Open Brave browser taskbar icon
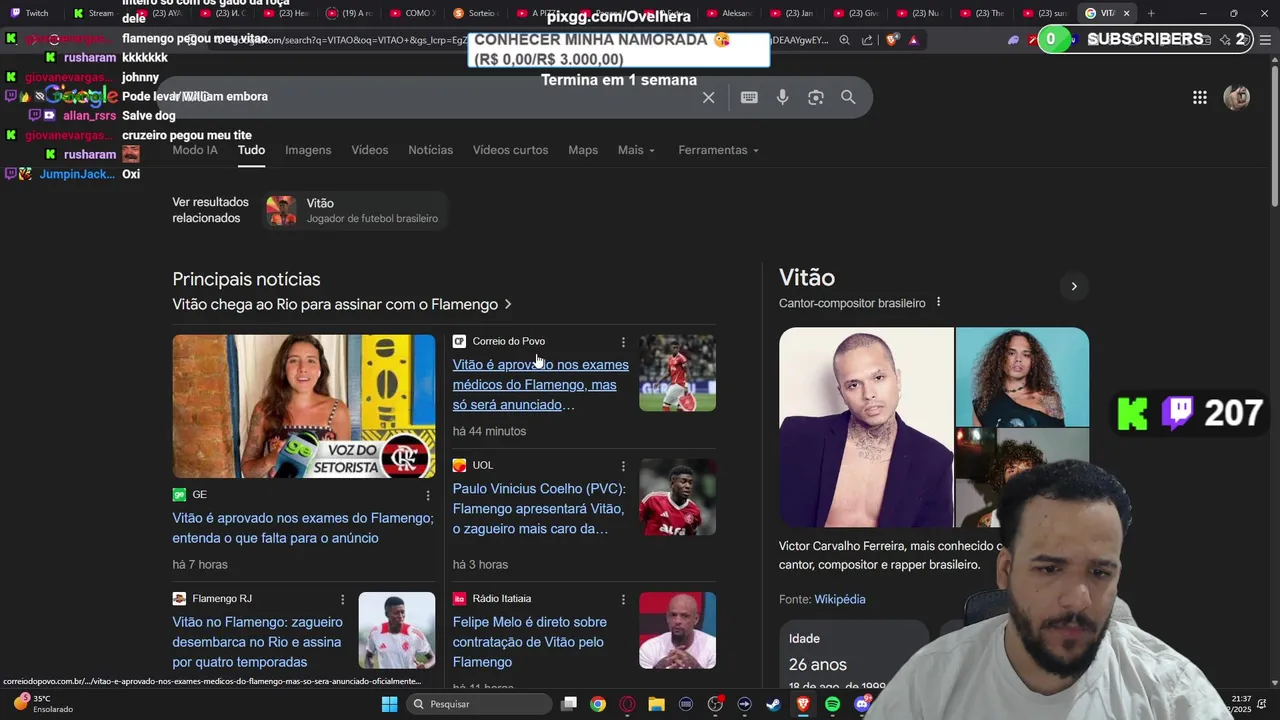Screen dimensions: 1280x720 pyautogui.click(x=803, y=704)
